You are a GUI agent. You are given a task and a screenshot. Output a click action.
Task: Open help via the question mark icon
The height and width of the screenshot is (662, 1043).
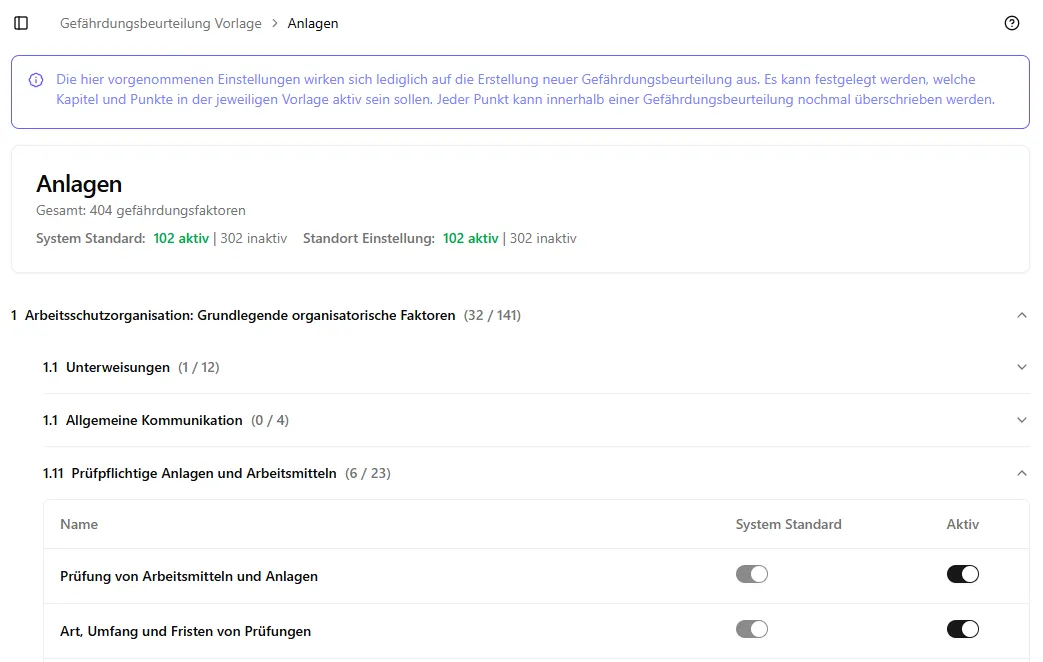[x=1011, y=23]
